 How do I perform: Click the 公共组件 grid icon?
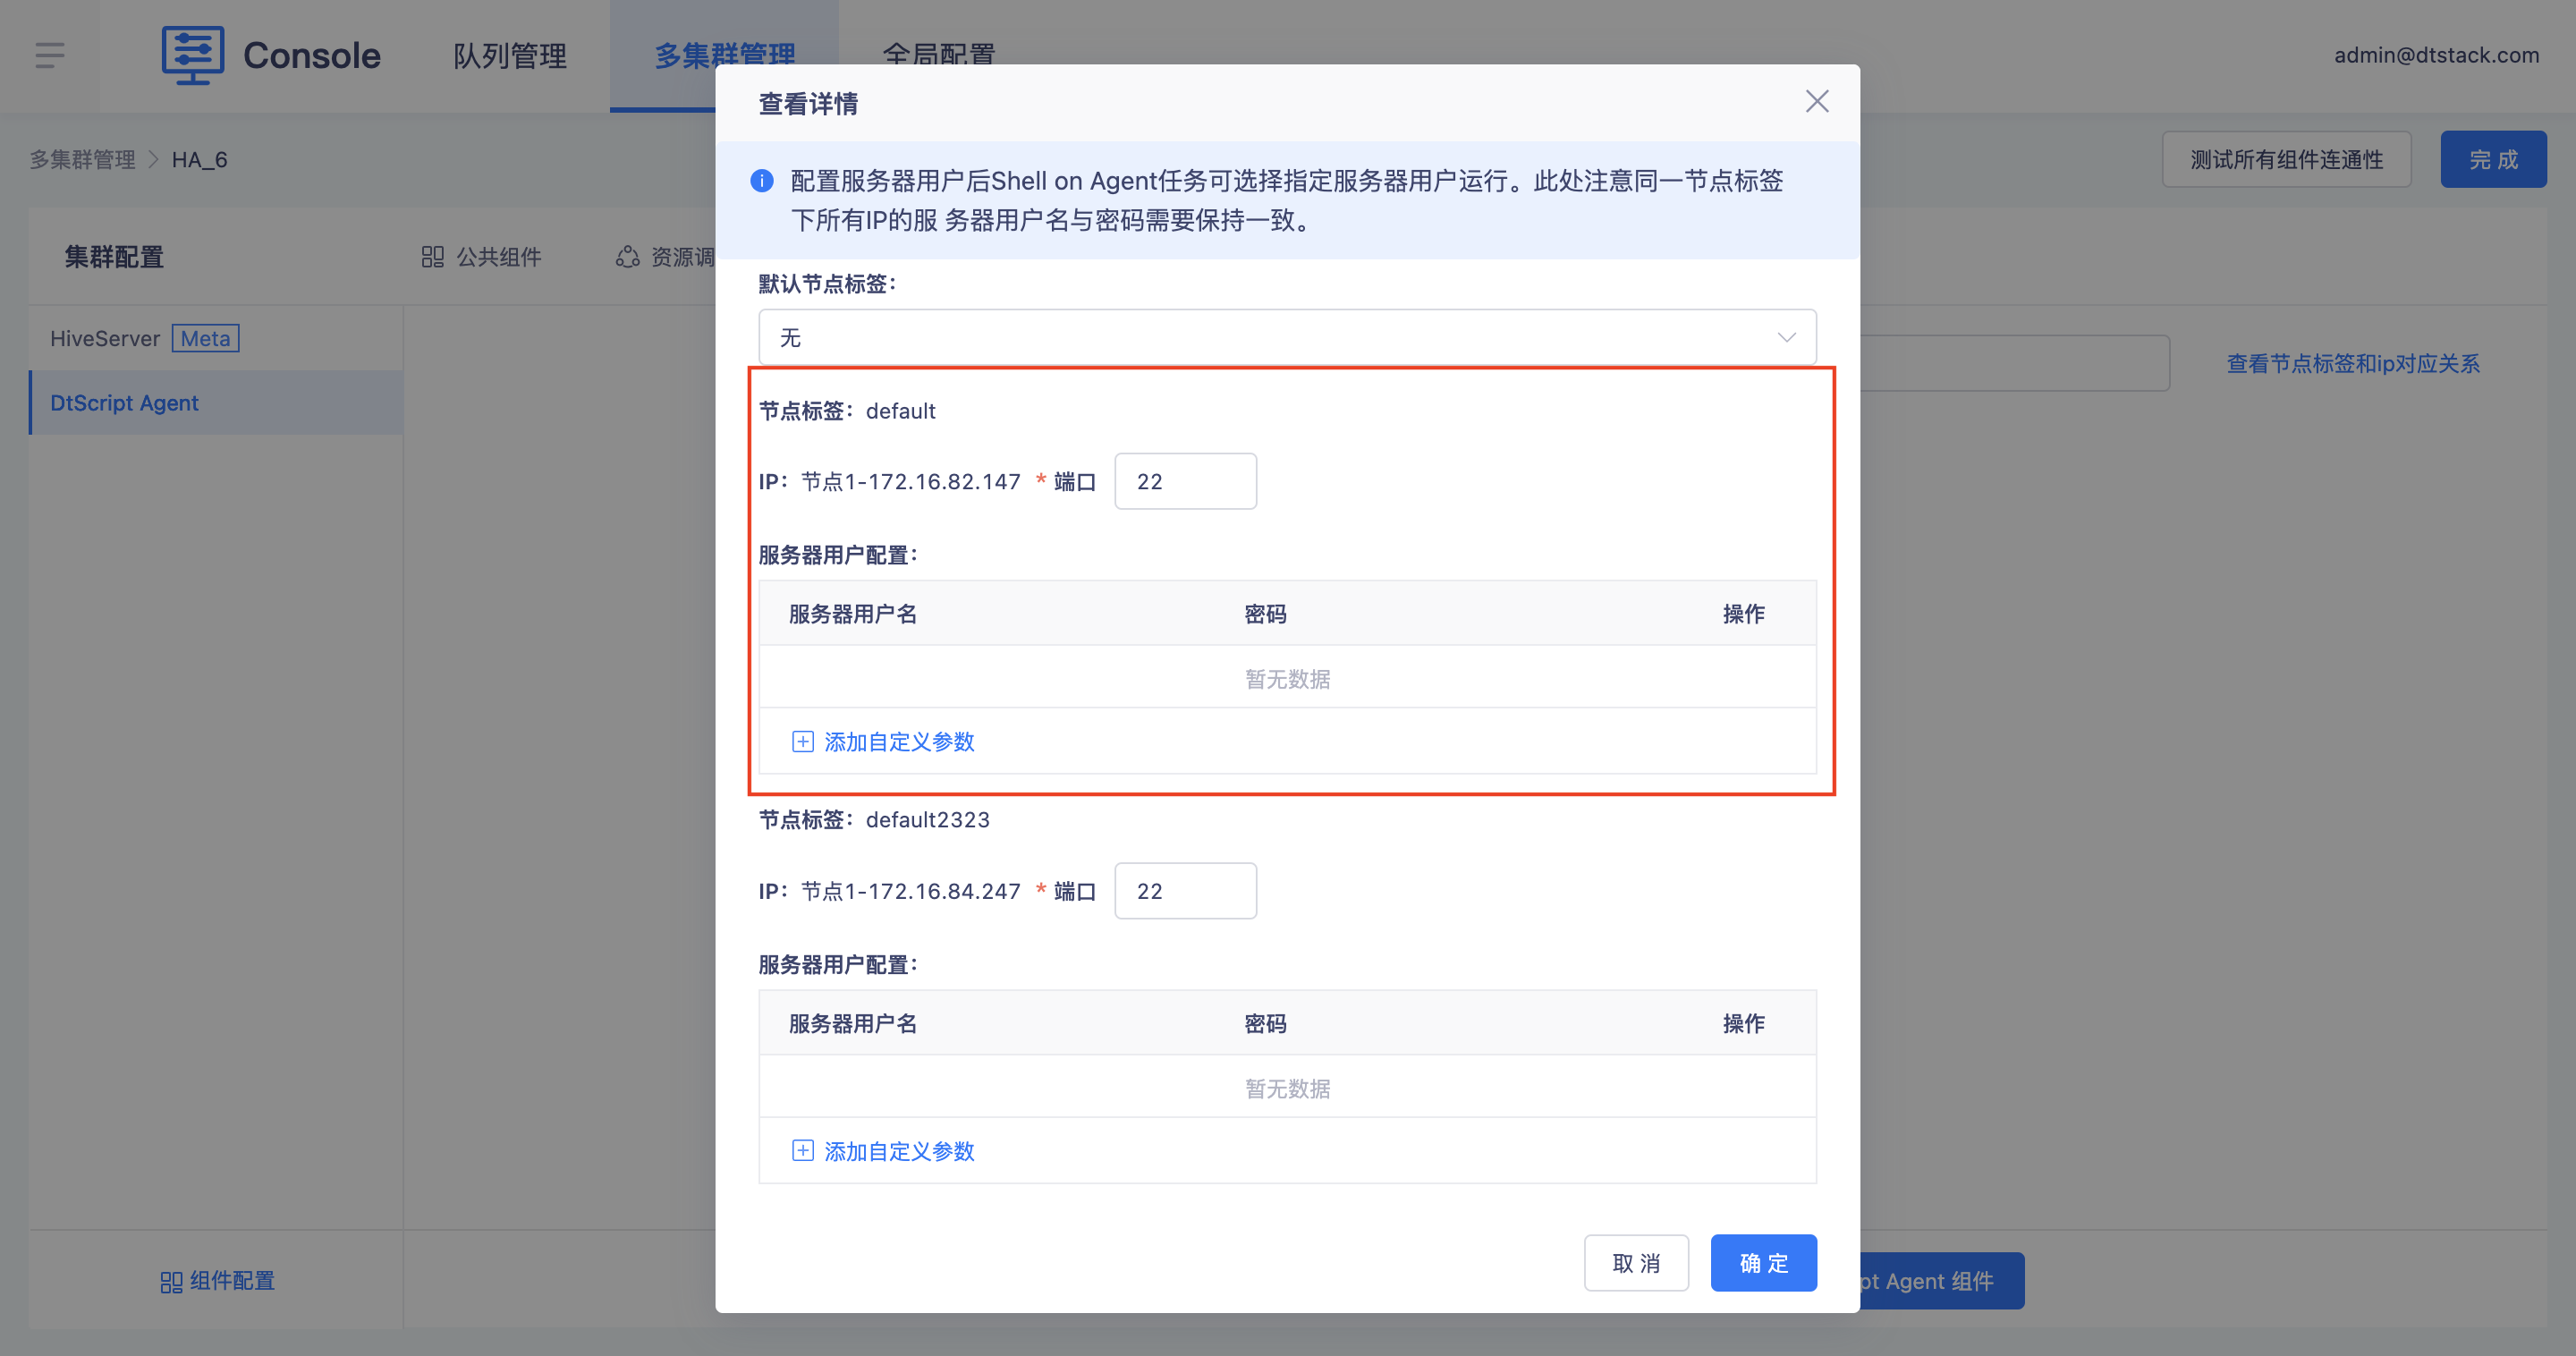coord(432,257)
